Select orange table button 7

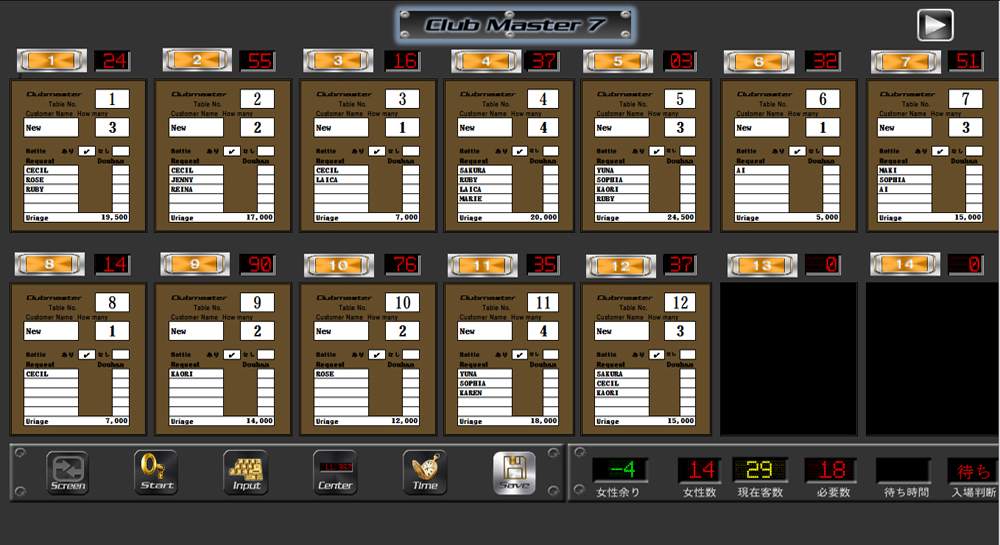[x=905, y=62]
